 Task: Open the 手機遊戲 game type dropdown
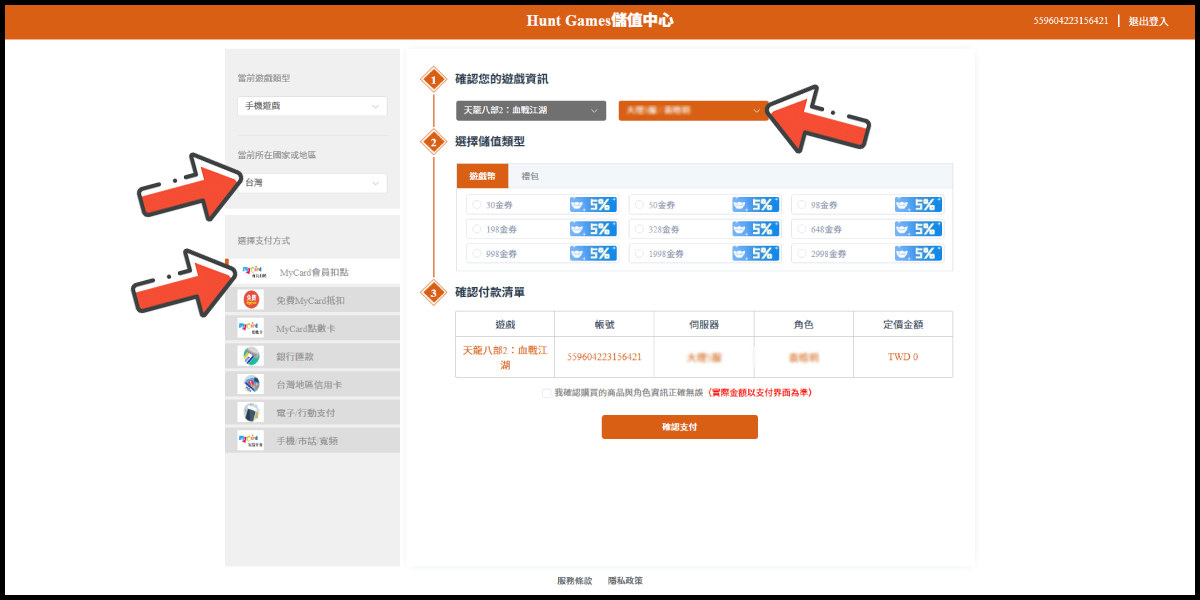311,106
